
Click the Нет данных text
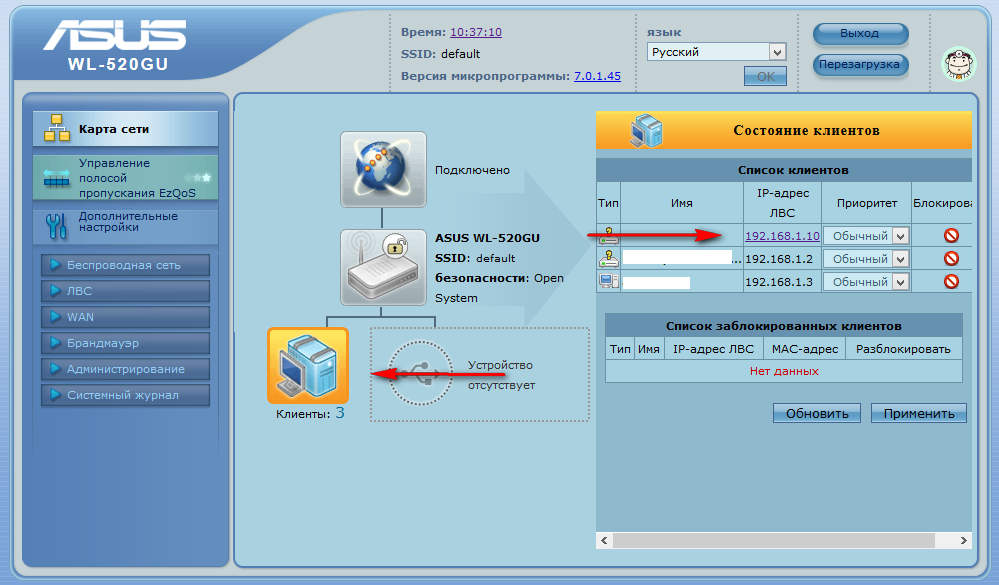pos(784,371)
